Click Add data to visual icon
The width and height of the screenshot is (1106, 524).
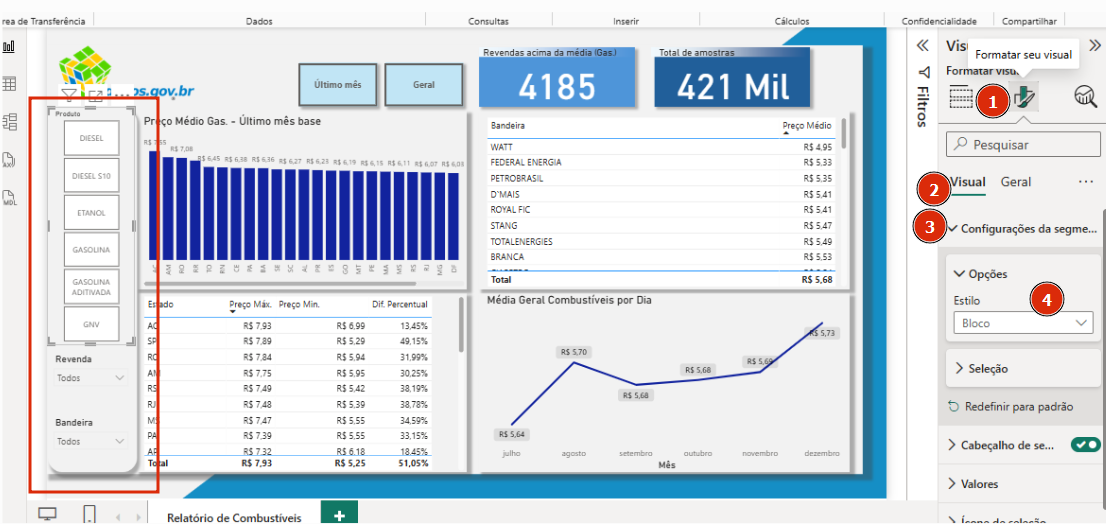(961, 98)
